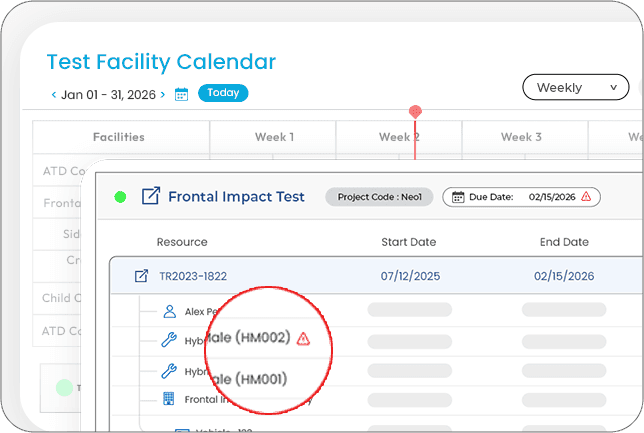Click the green status dot
Viewport: 644px width, 433px height.
120,197
